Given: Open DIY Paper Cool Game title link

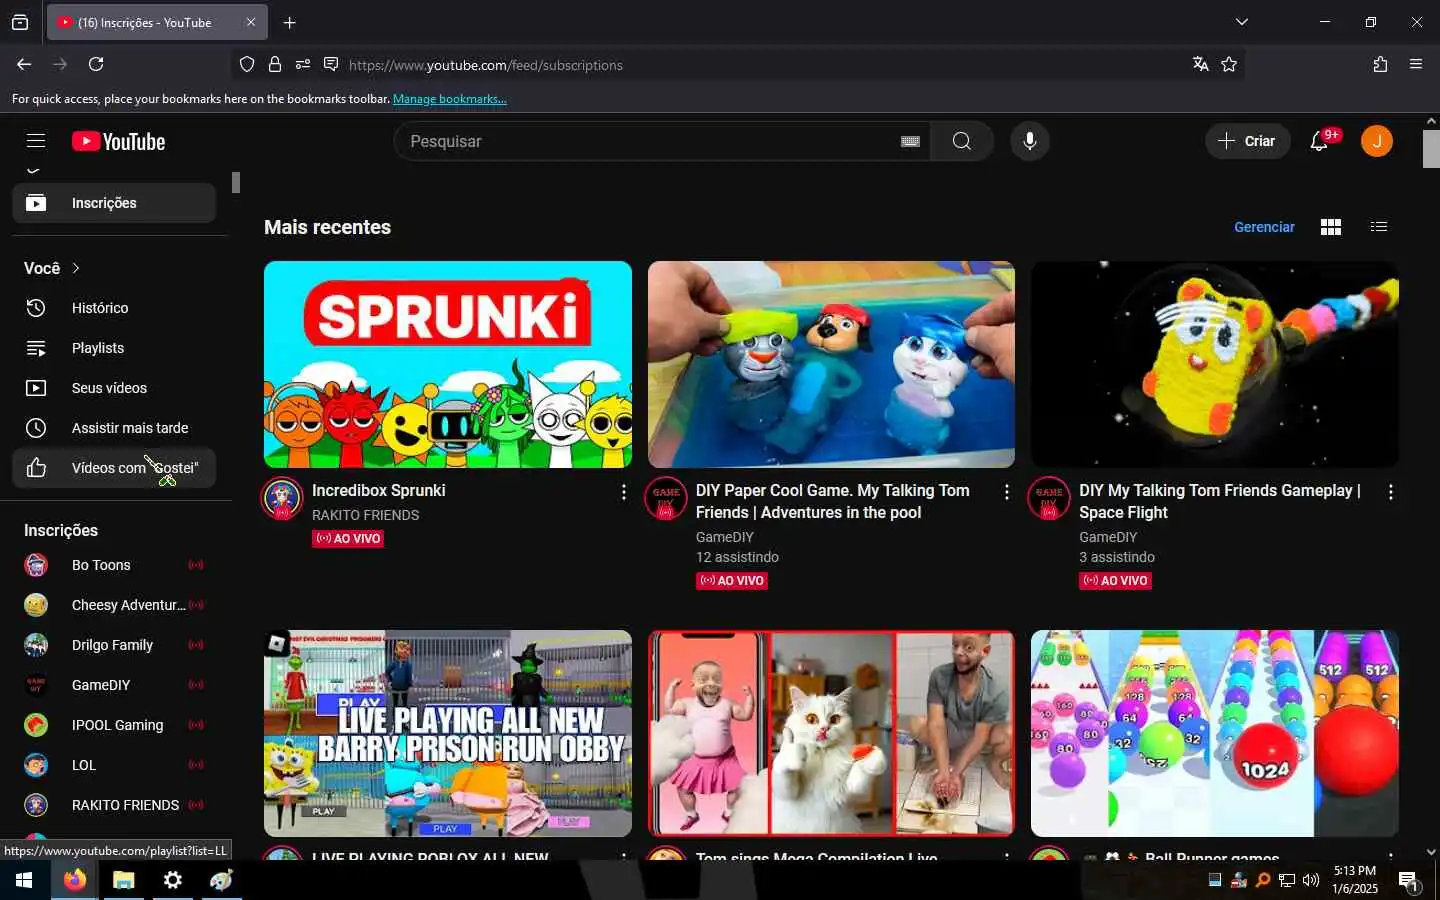Looking at the screenshot, I should [x=833, y=501].
